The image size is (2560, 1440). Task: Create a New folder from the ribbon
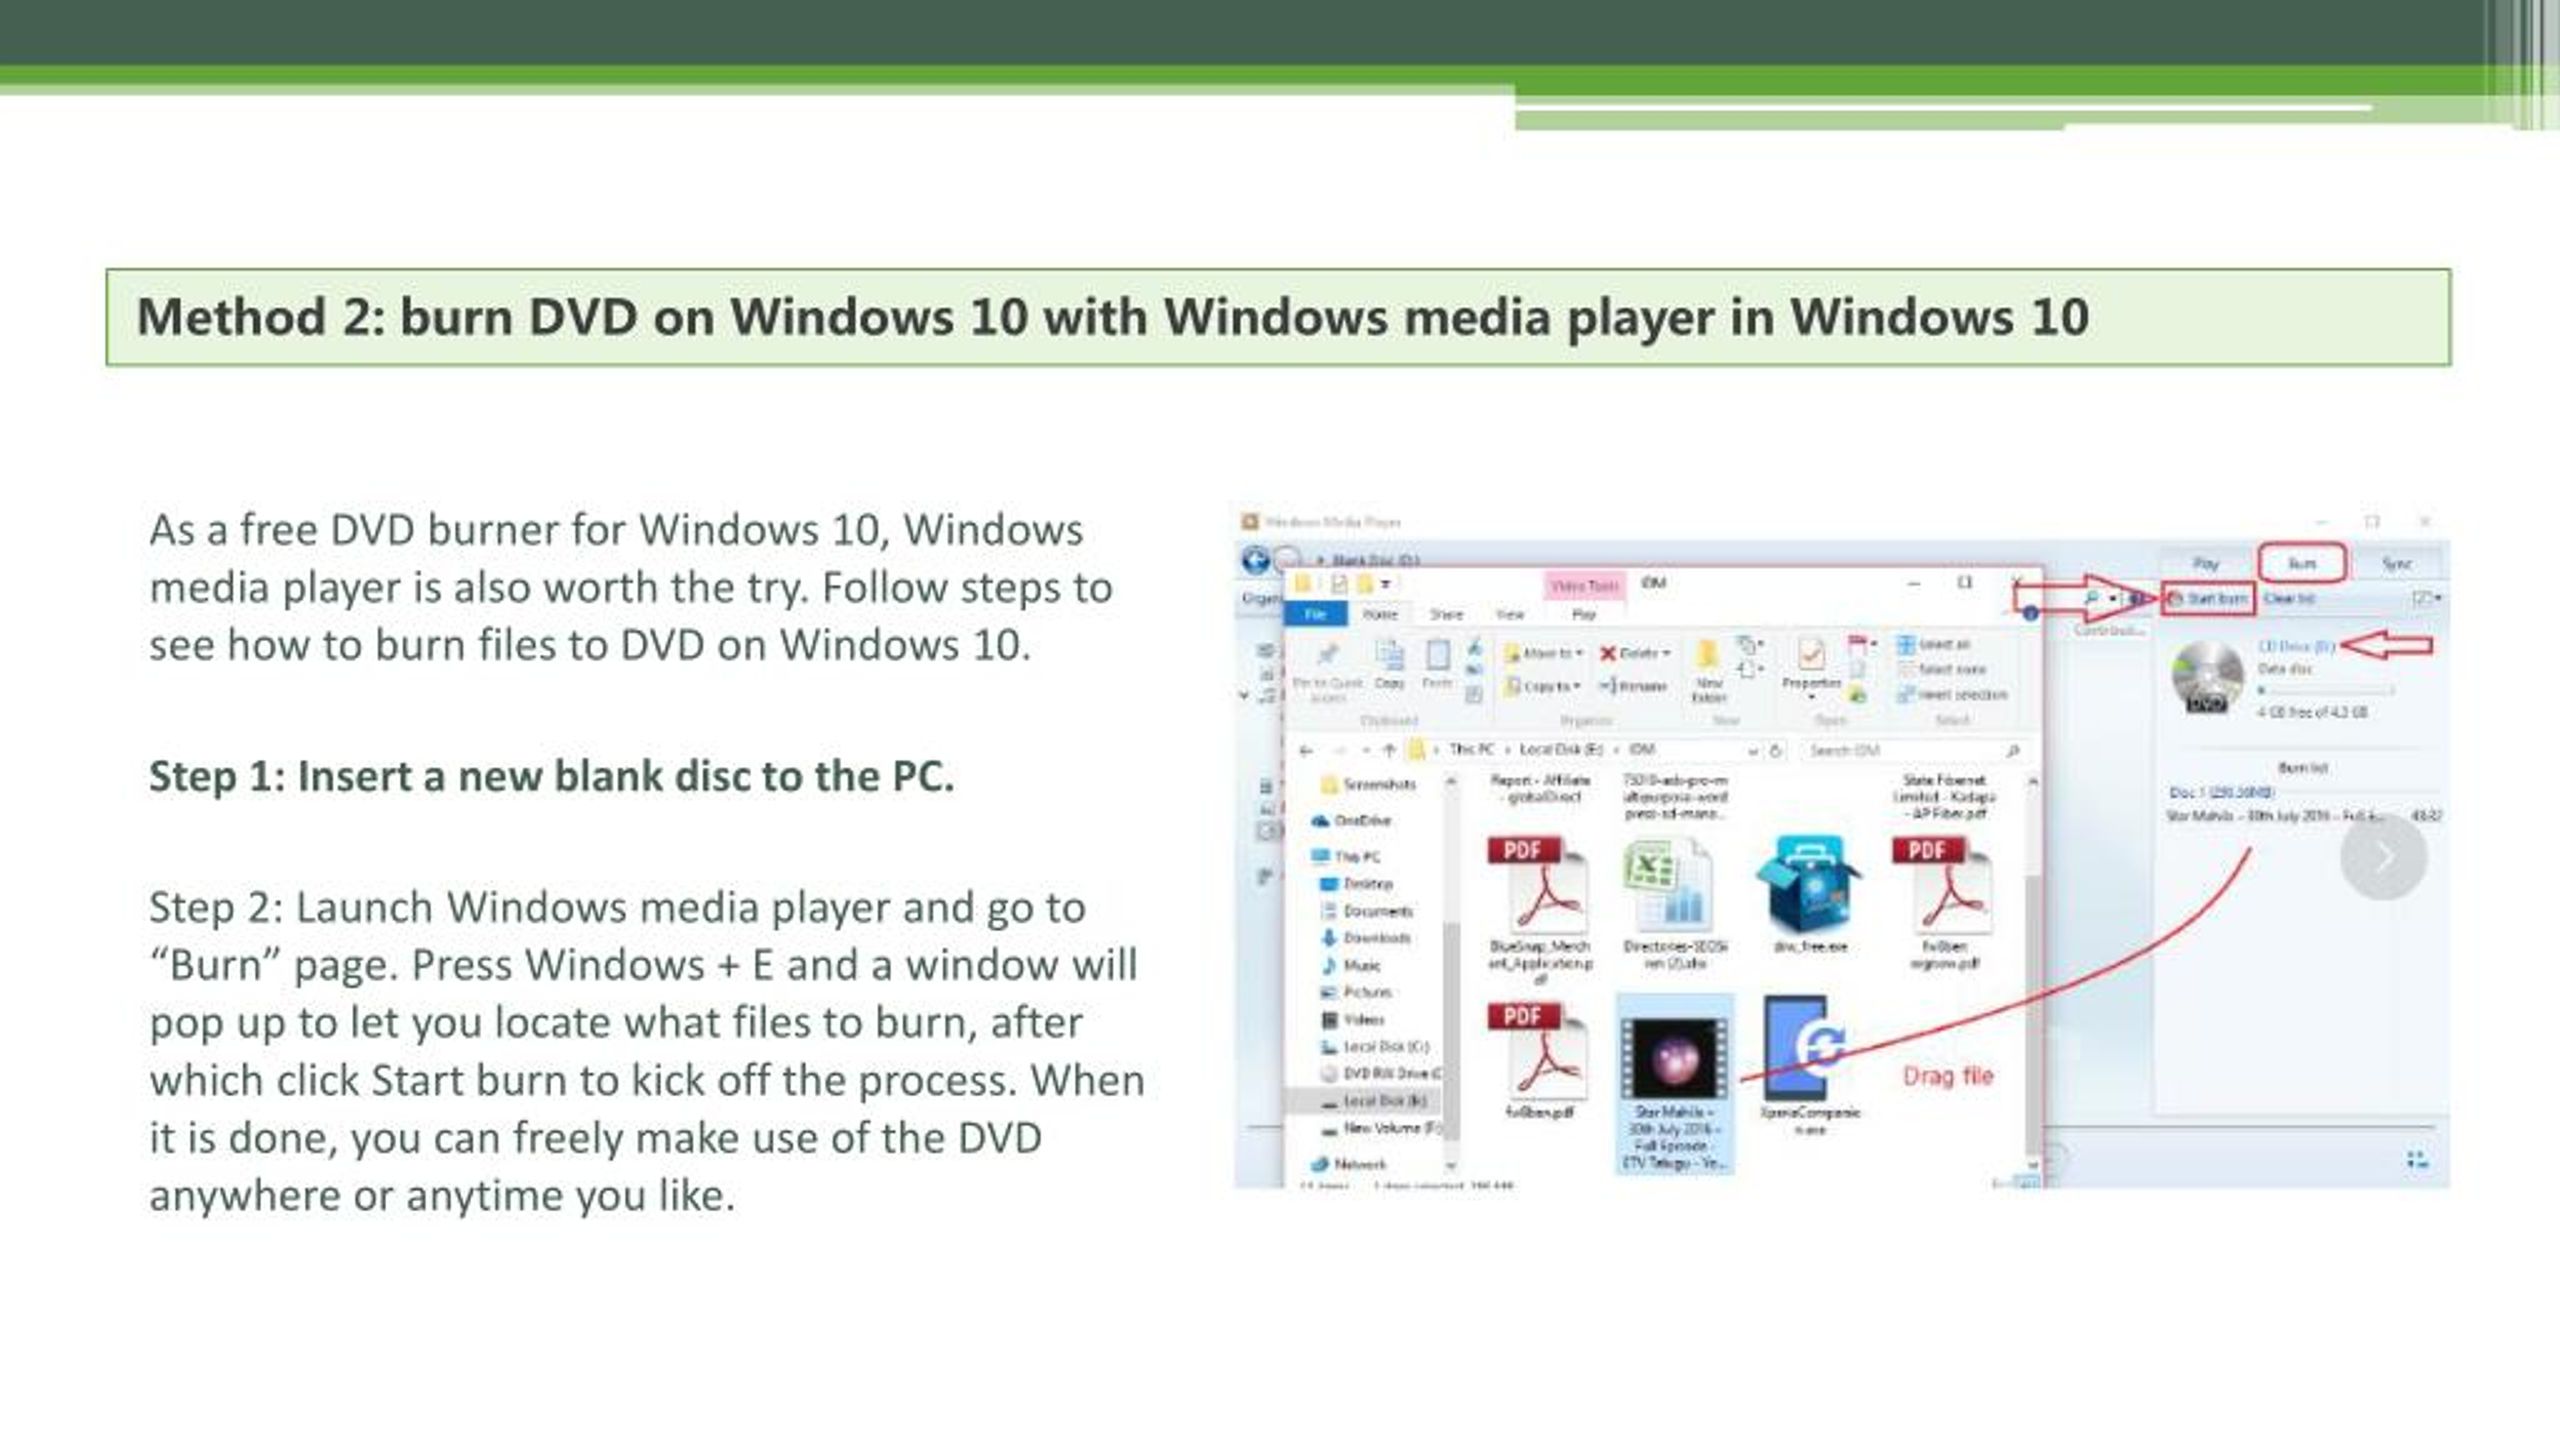point(1709,670)
